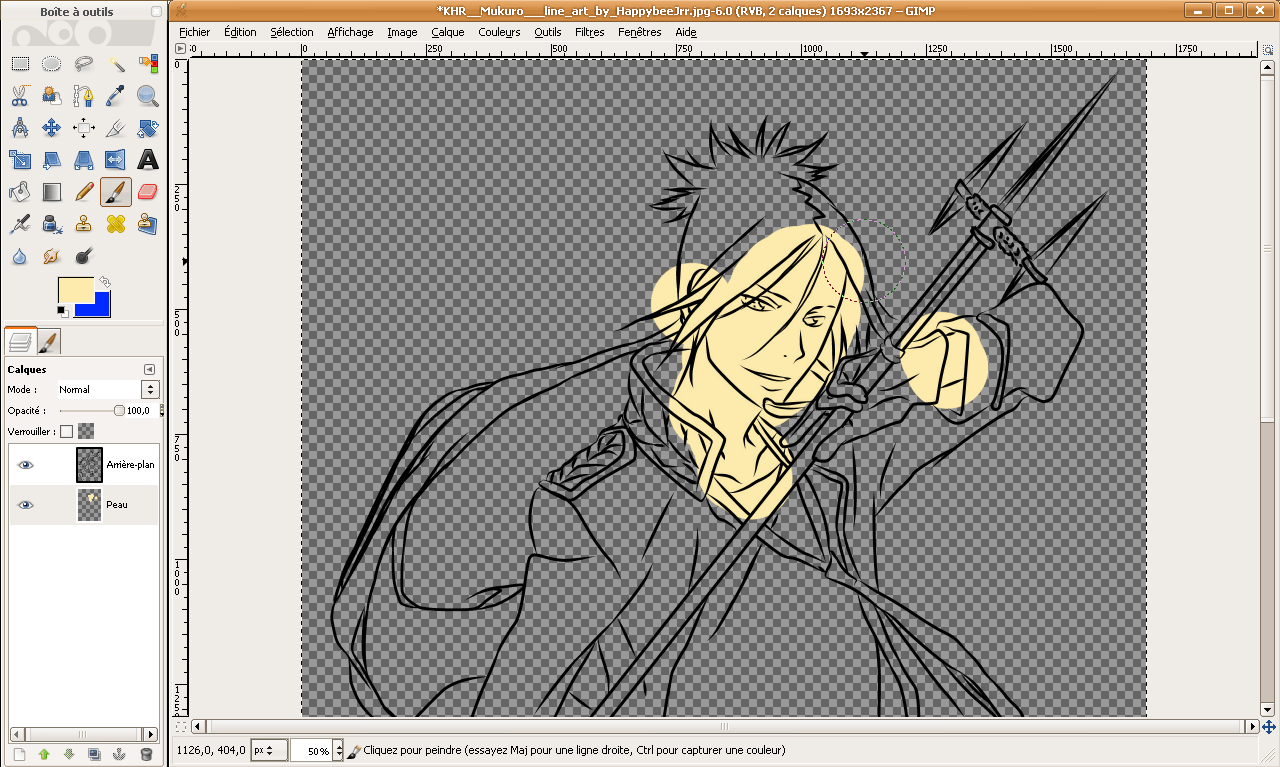Select the Peau layer thumbnail
The width and height of the screenshot is (1280, 767).
(89, 505)
